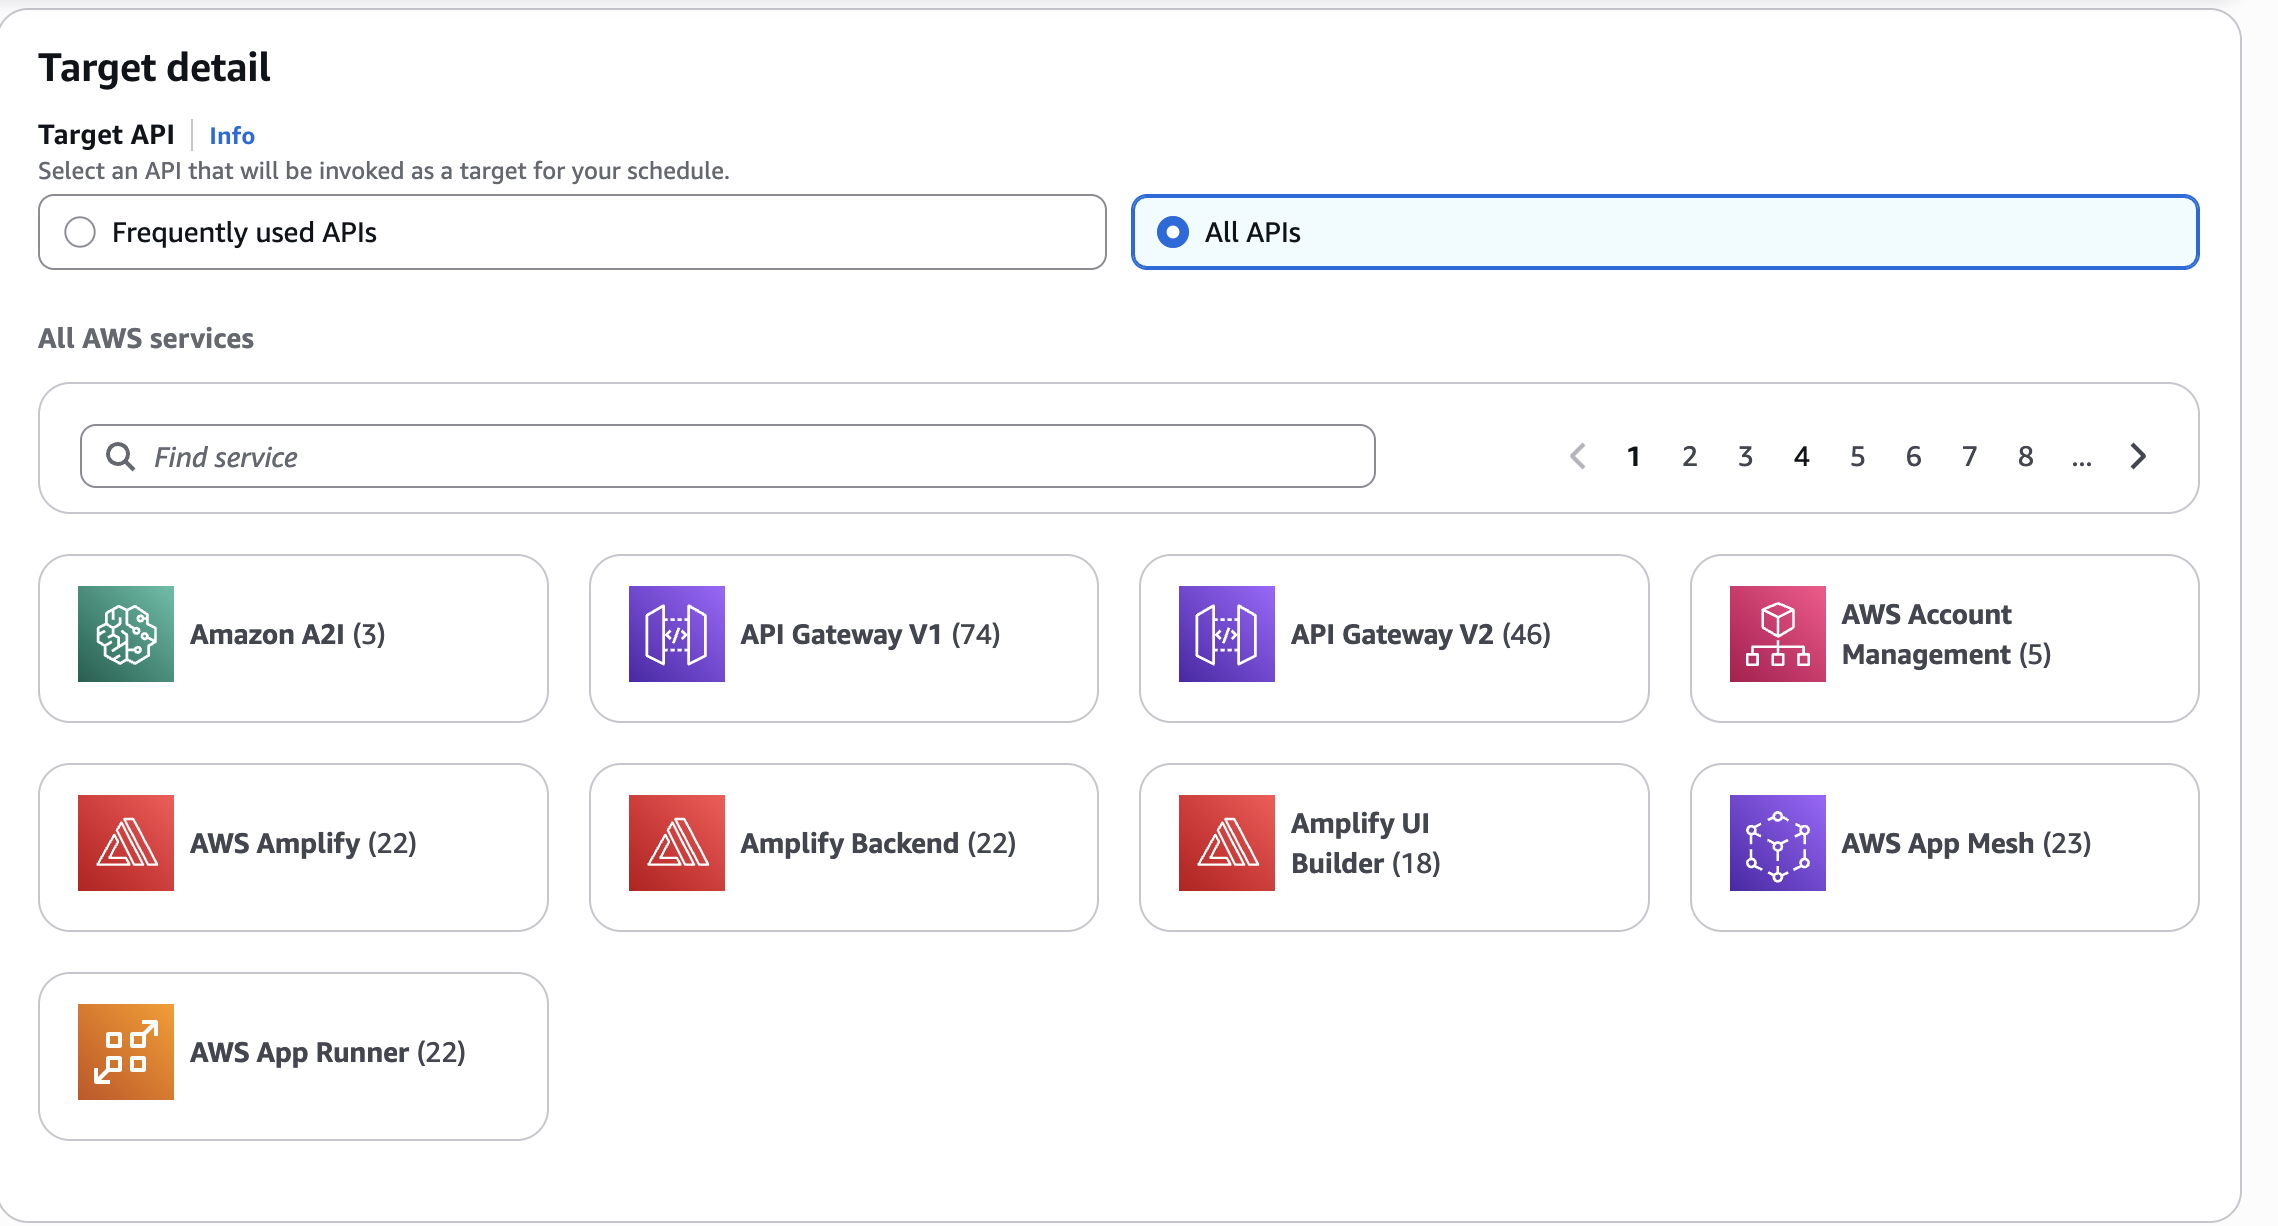
Task: Select the AWS App Mesh icon
Action: tap(1777, 843)
